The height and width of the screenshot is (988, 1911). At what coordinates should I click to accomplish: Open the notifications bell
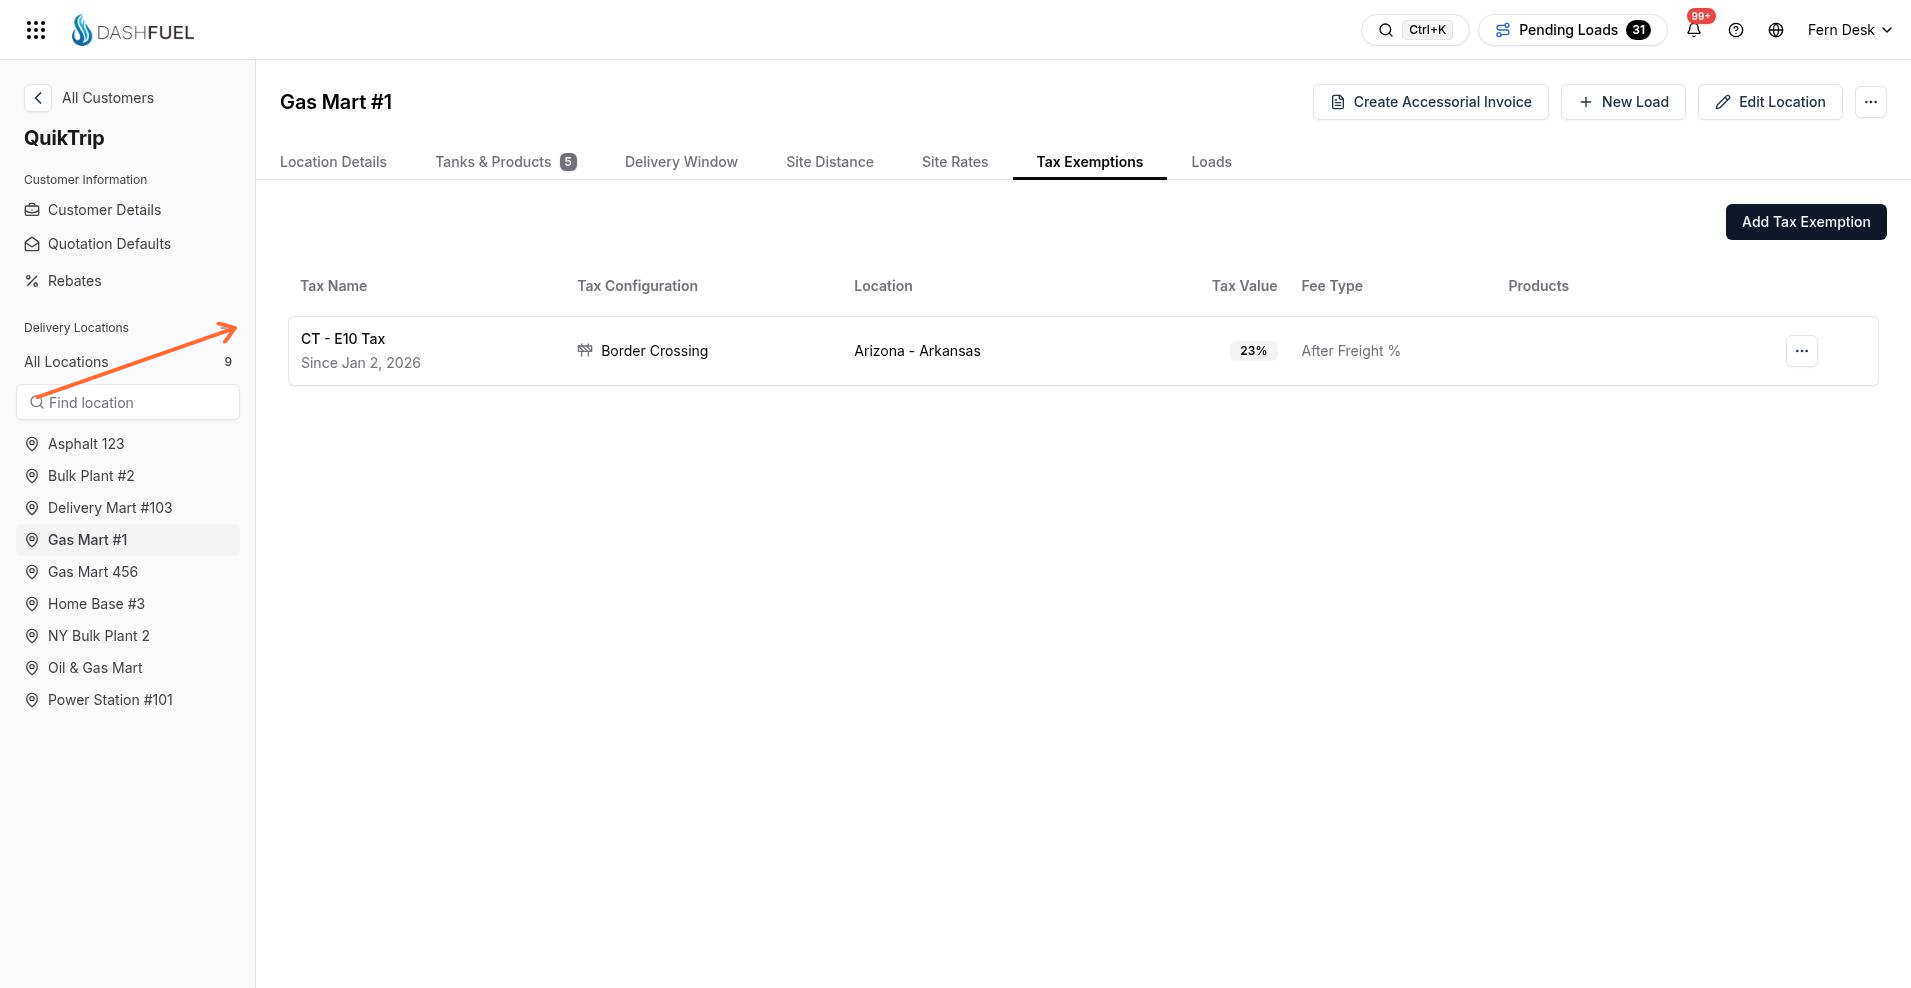tap(1694, 30)
